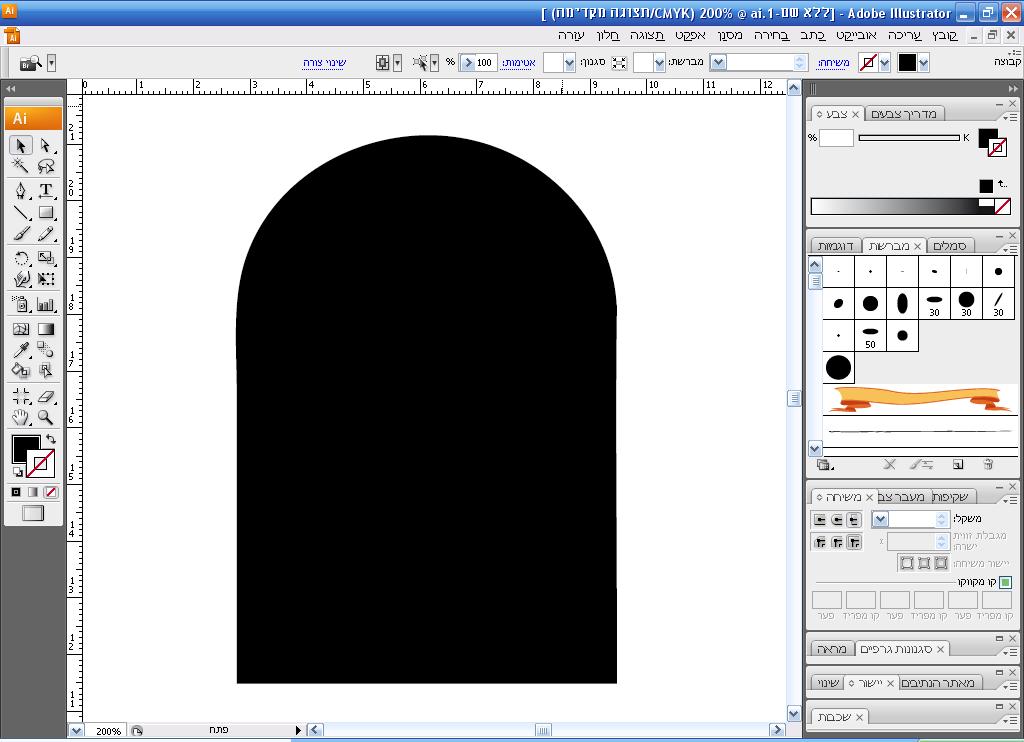Choose the Eraser tool

tap(45, 397)
